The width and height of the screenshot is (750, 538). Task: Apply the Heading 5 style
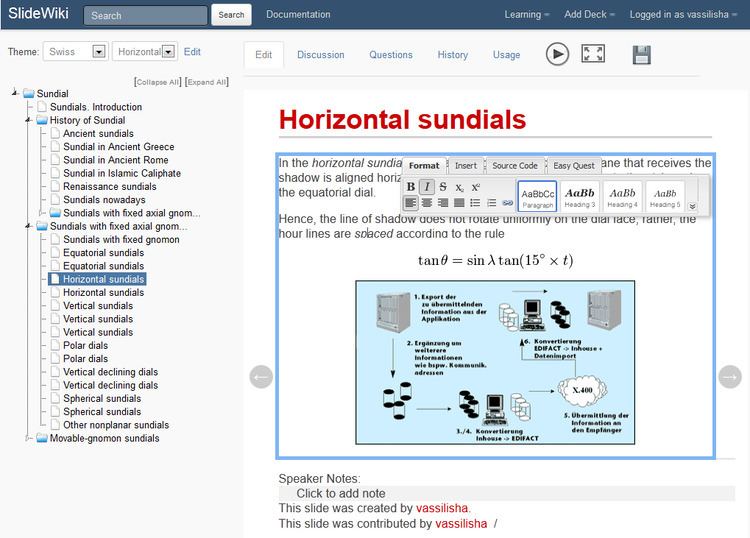coord(665,196)
